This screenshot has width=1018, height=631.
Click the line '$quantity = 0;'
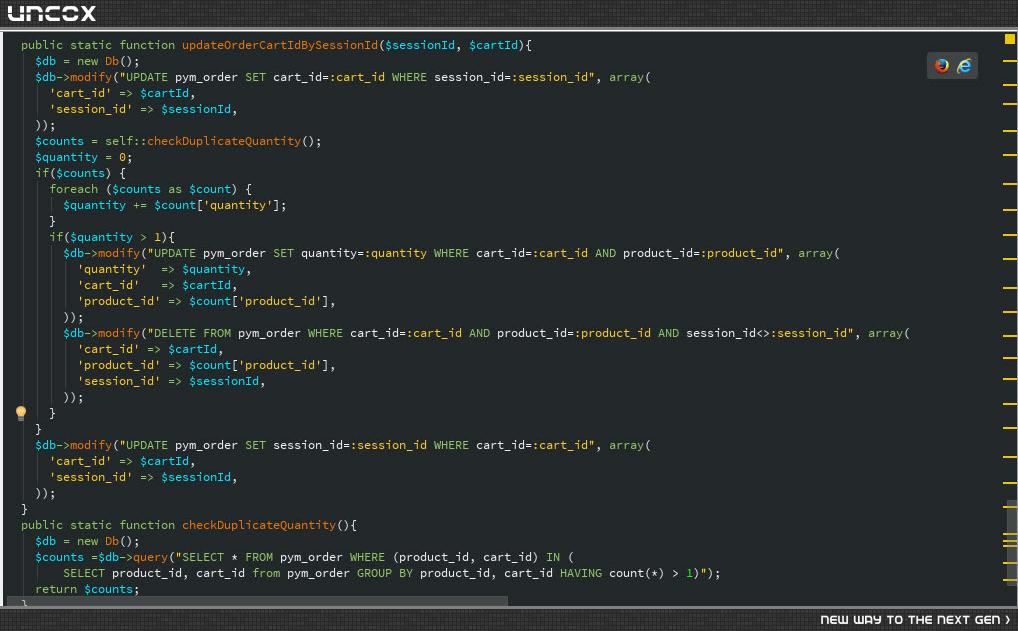pos(83,157)
